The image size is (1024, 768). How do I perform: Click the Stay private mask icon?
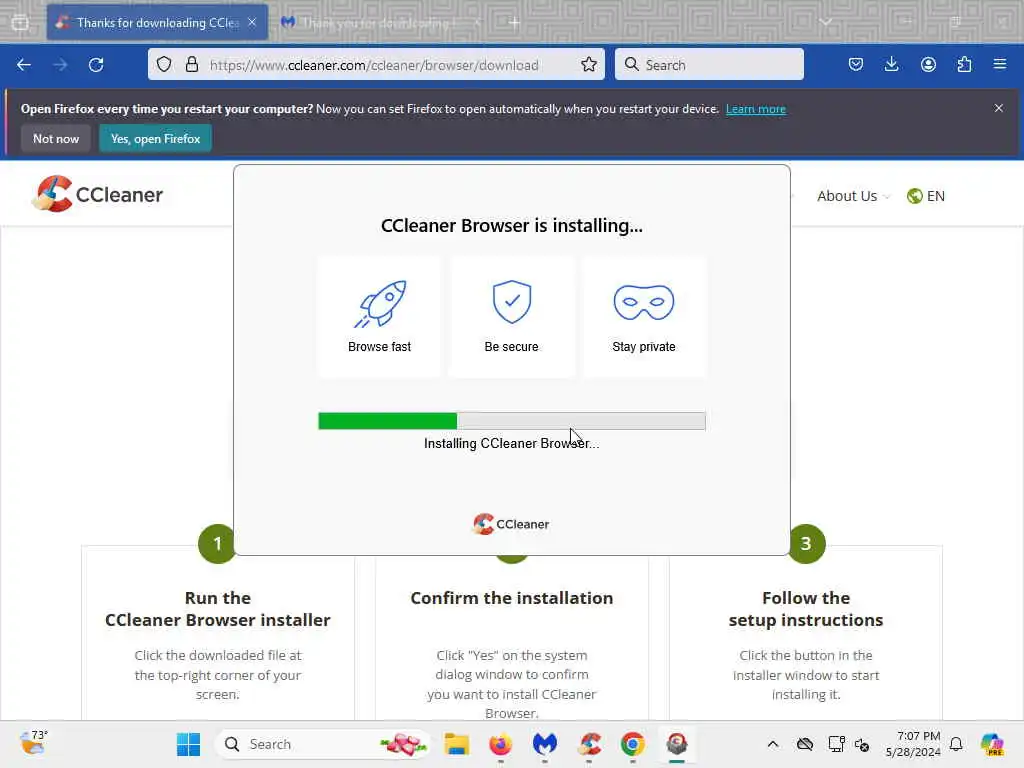pos(643,302)
